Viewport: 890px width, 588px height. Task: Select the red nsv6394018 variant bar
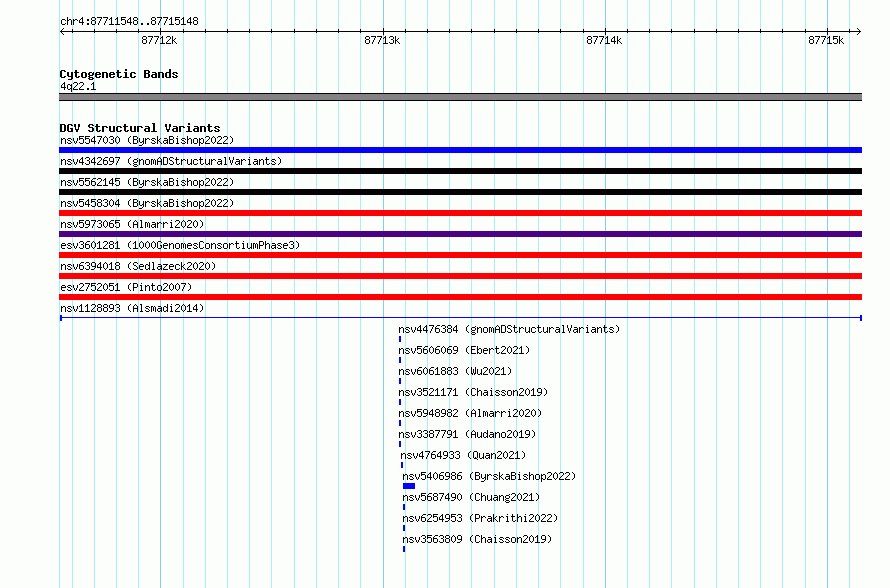[x=460, y=276]
